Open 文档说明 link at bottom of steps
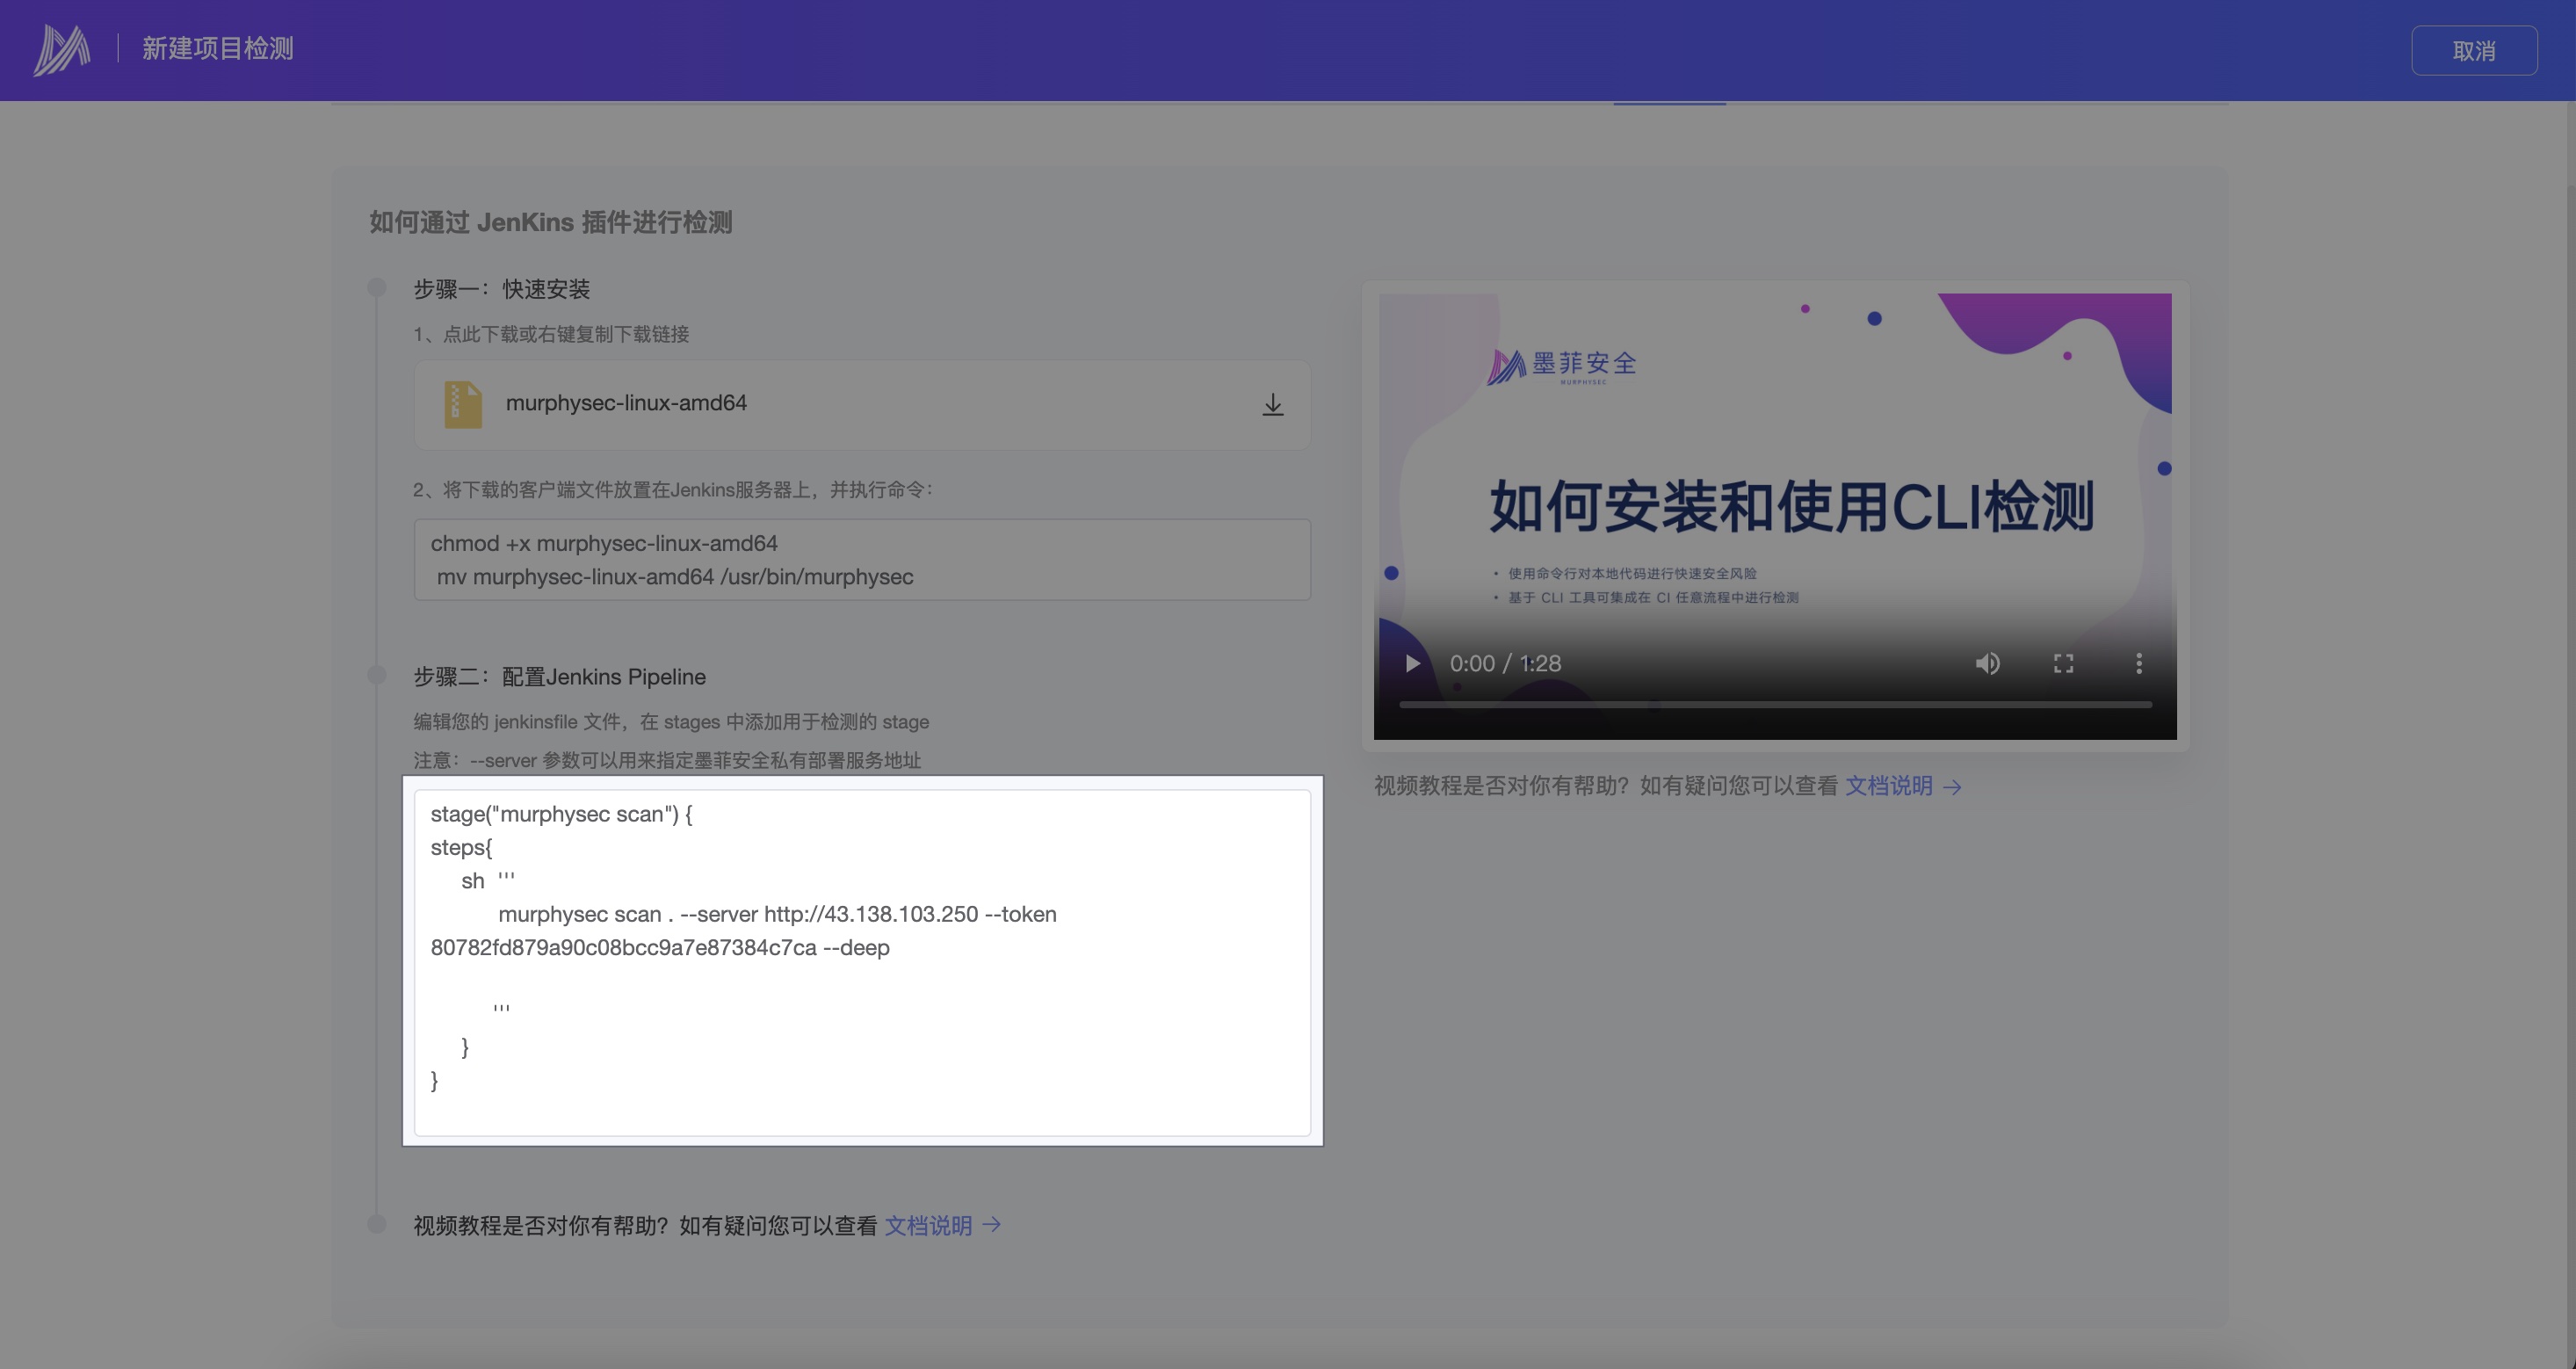Image resolution: width=2576 pixels, height=1369 pixels. [928, 1226]
